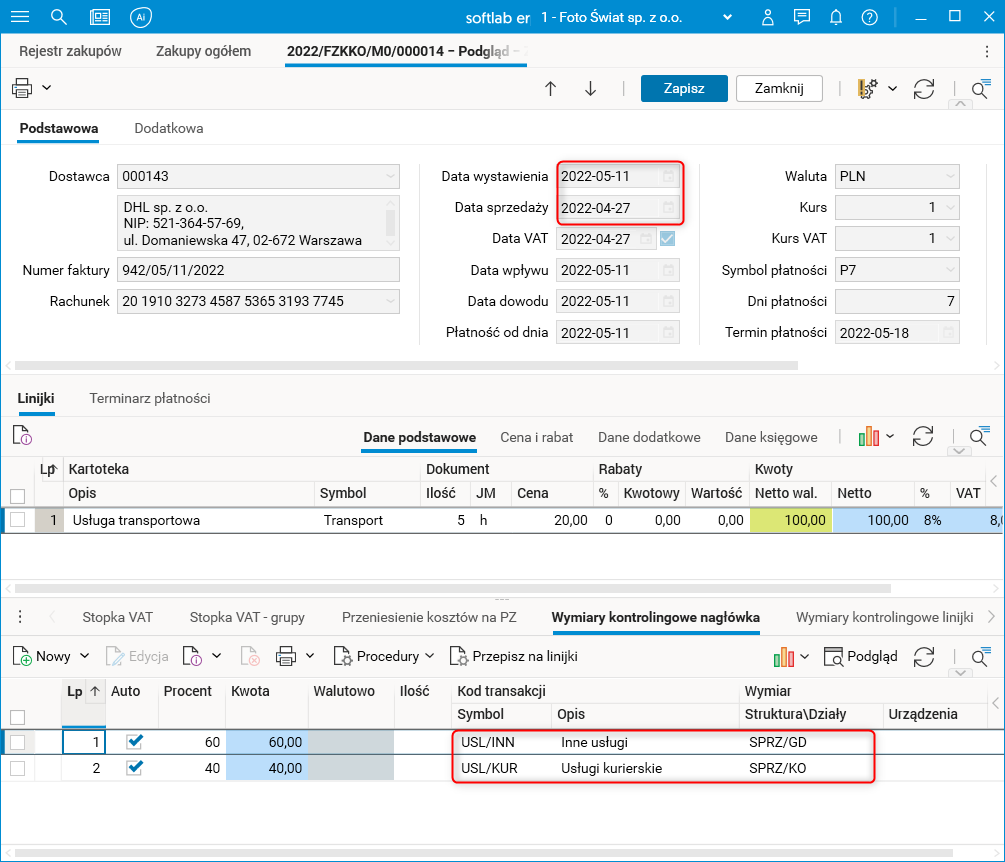
Task: Open the procedures gear icon near Zamknij
Action: click(x=867, y=88)
